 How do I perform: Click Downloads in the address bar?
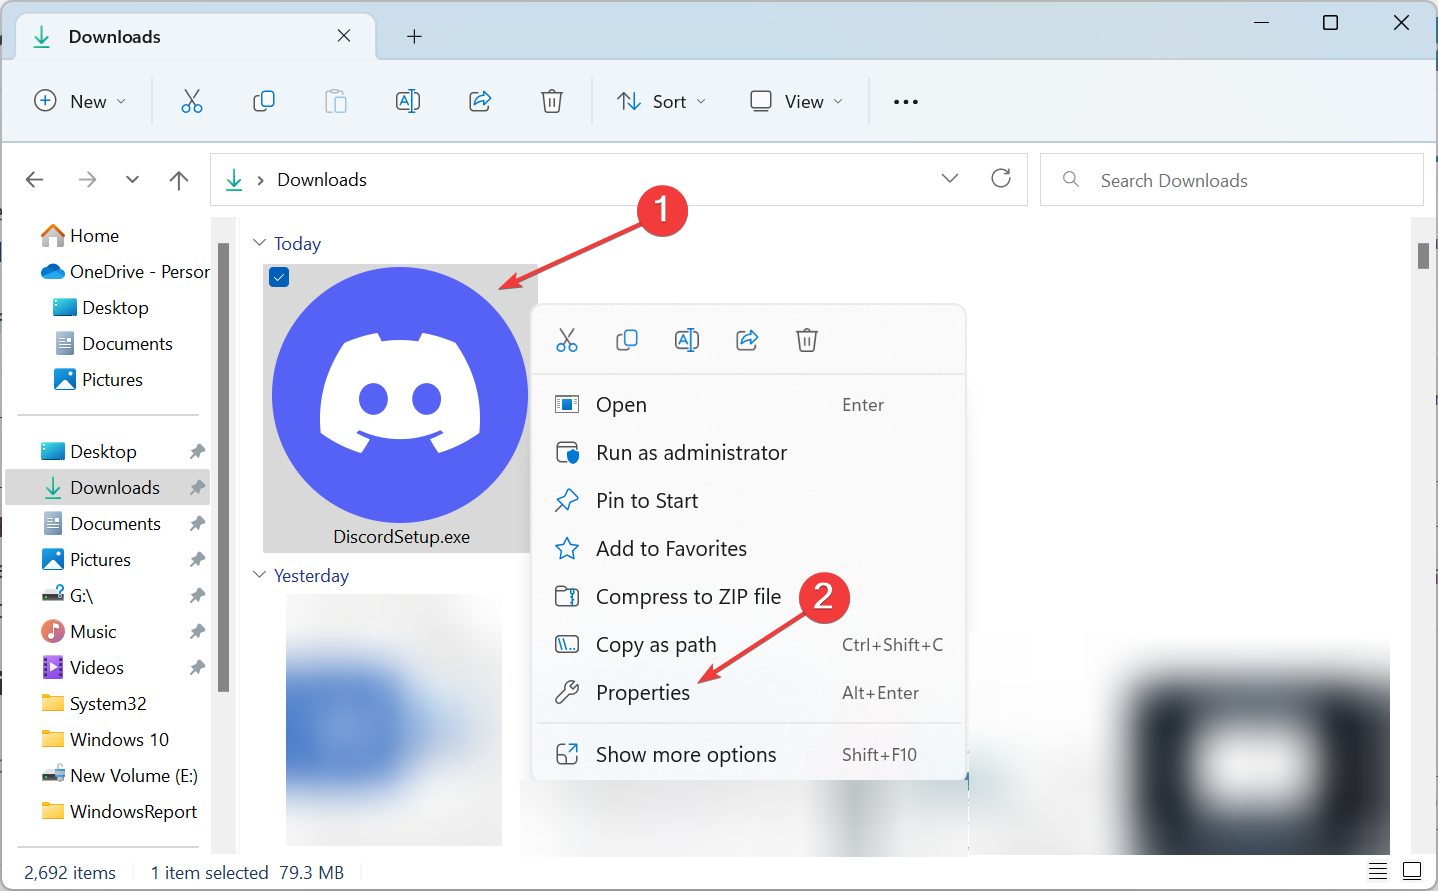point(322,180)
